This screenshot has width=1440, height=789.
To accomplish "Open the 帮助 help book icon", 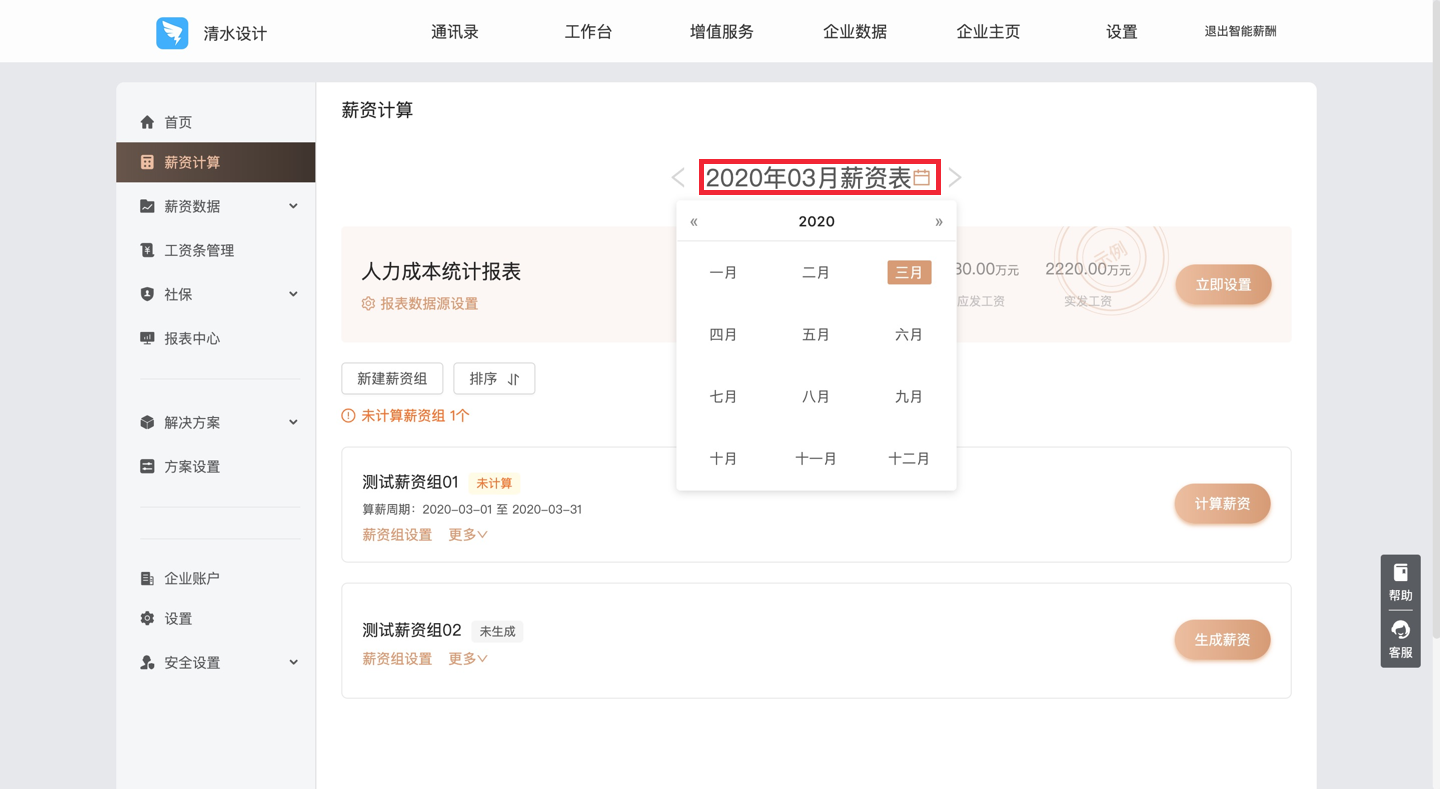I will tap(1400, 573).
